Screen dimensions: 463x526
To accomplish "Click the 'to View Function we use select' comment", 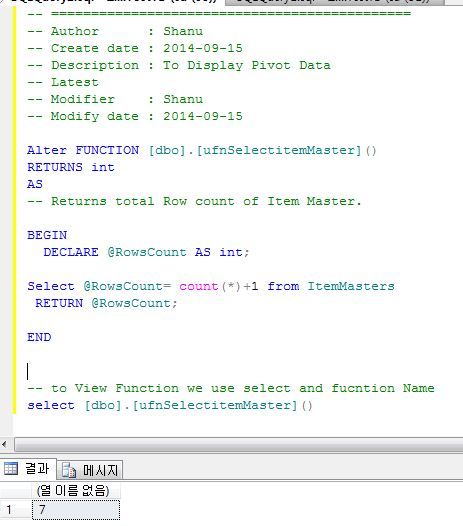I will (x=231, y=388).
